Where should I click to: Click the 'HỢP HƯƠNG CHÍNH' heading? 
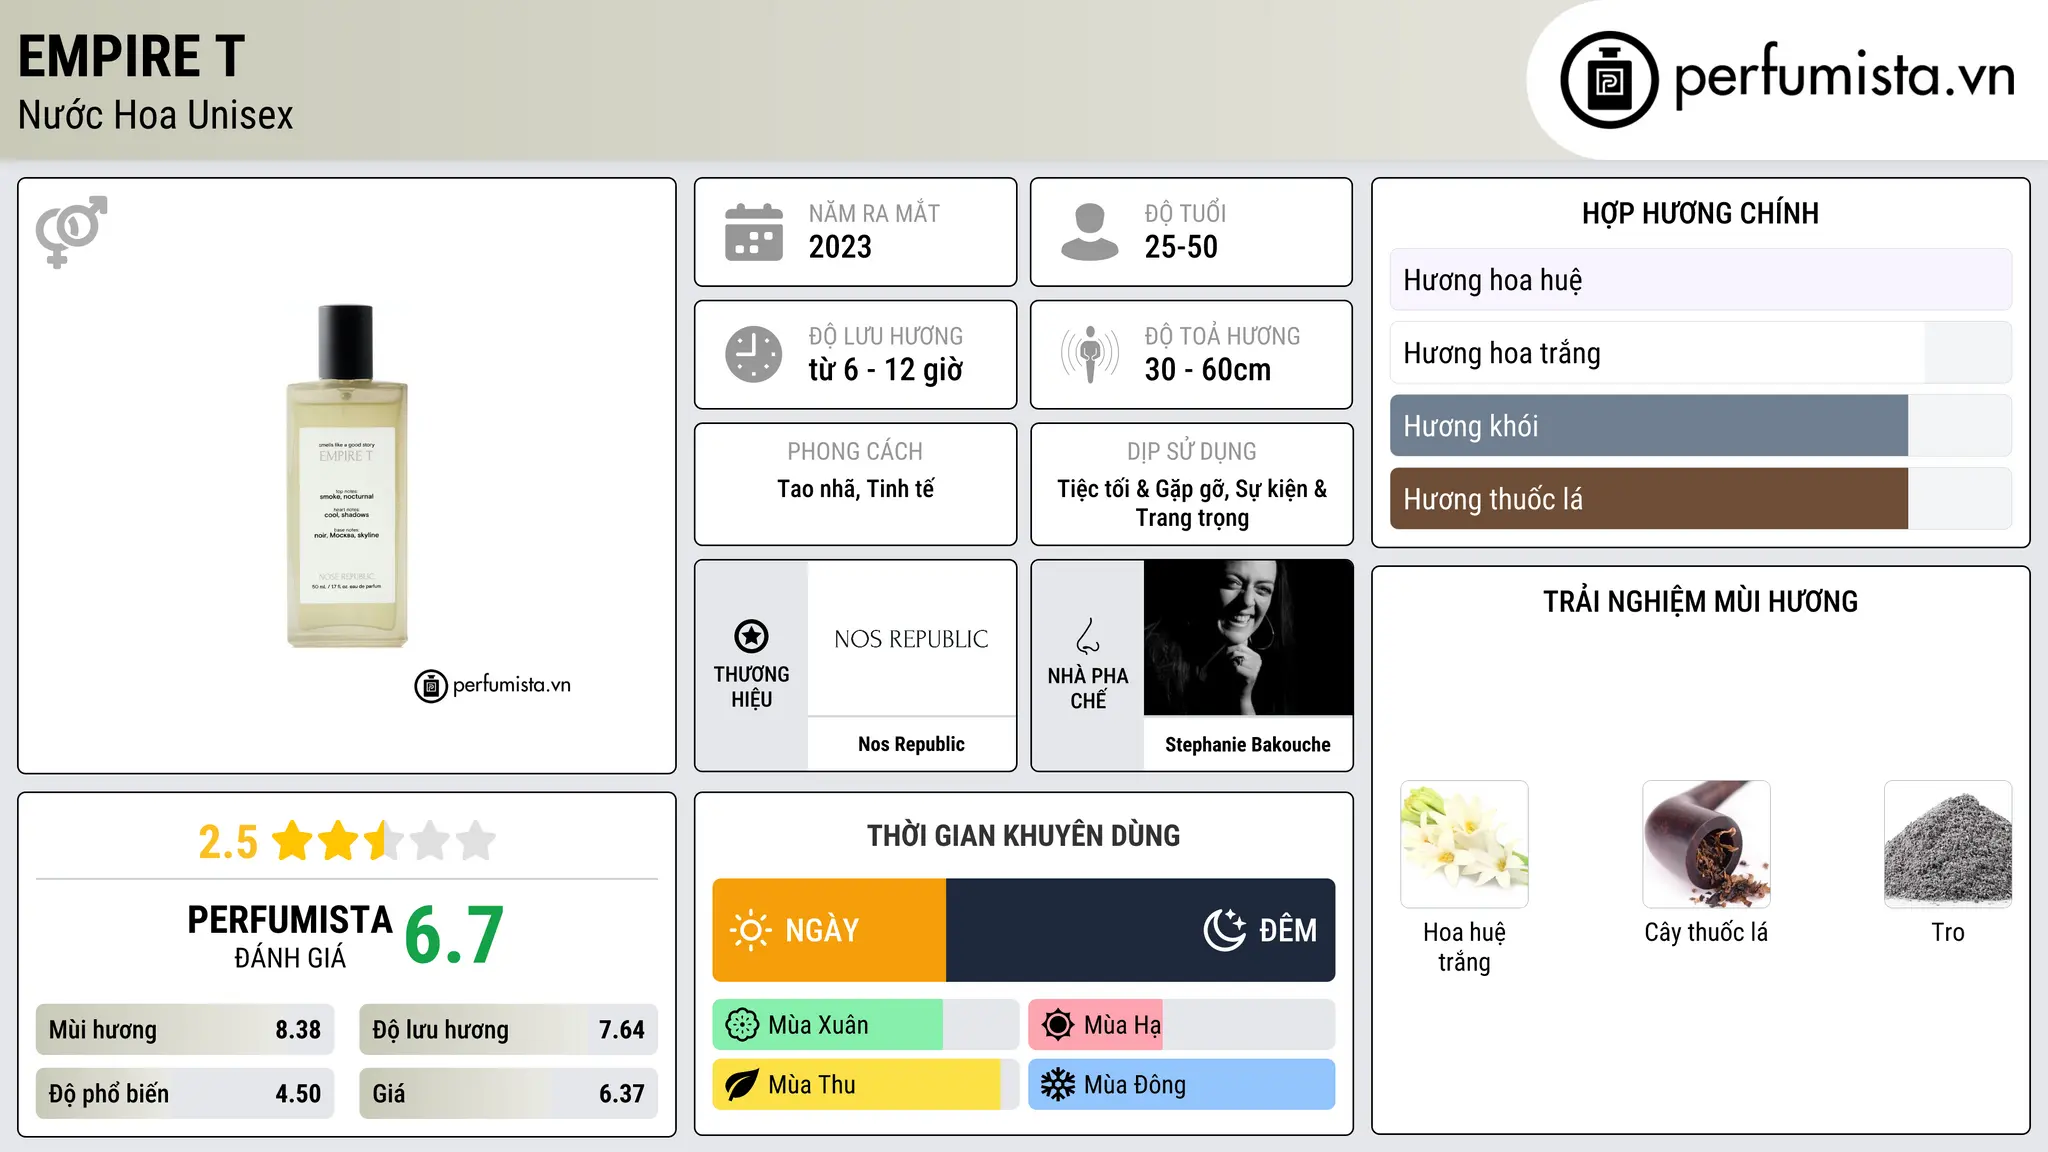1700,213
